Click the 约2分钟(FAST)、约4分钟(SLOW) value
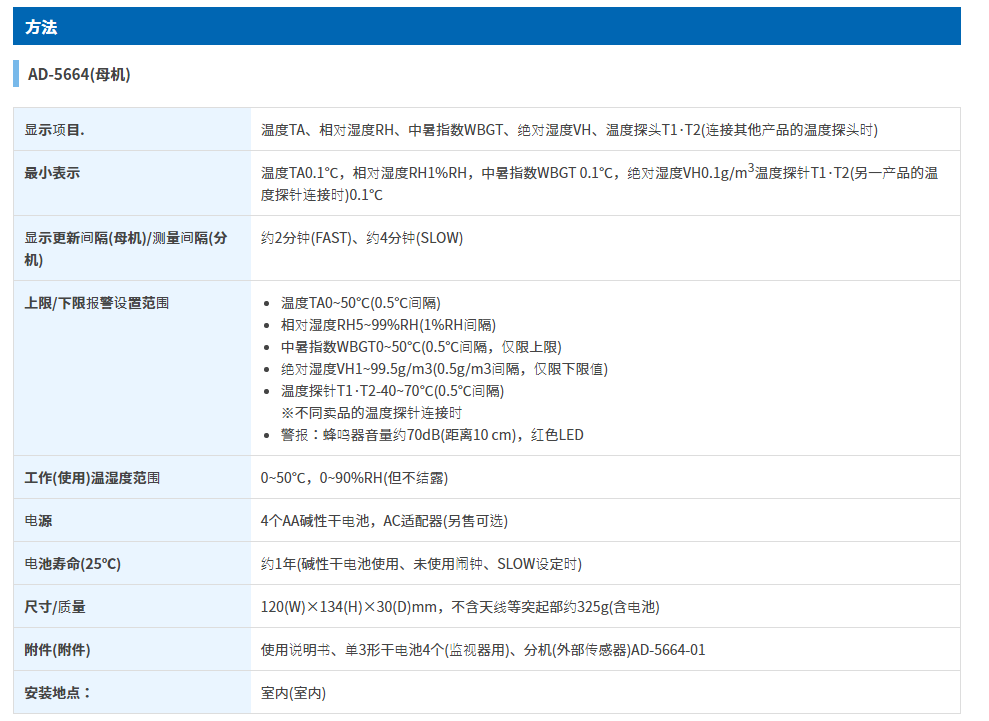989x721 pixels. click(362, 238)
